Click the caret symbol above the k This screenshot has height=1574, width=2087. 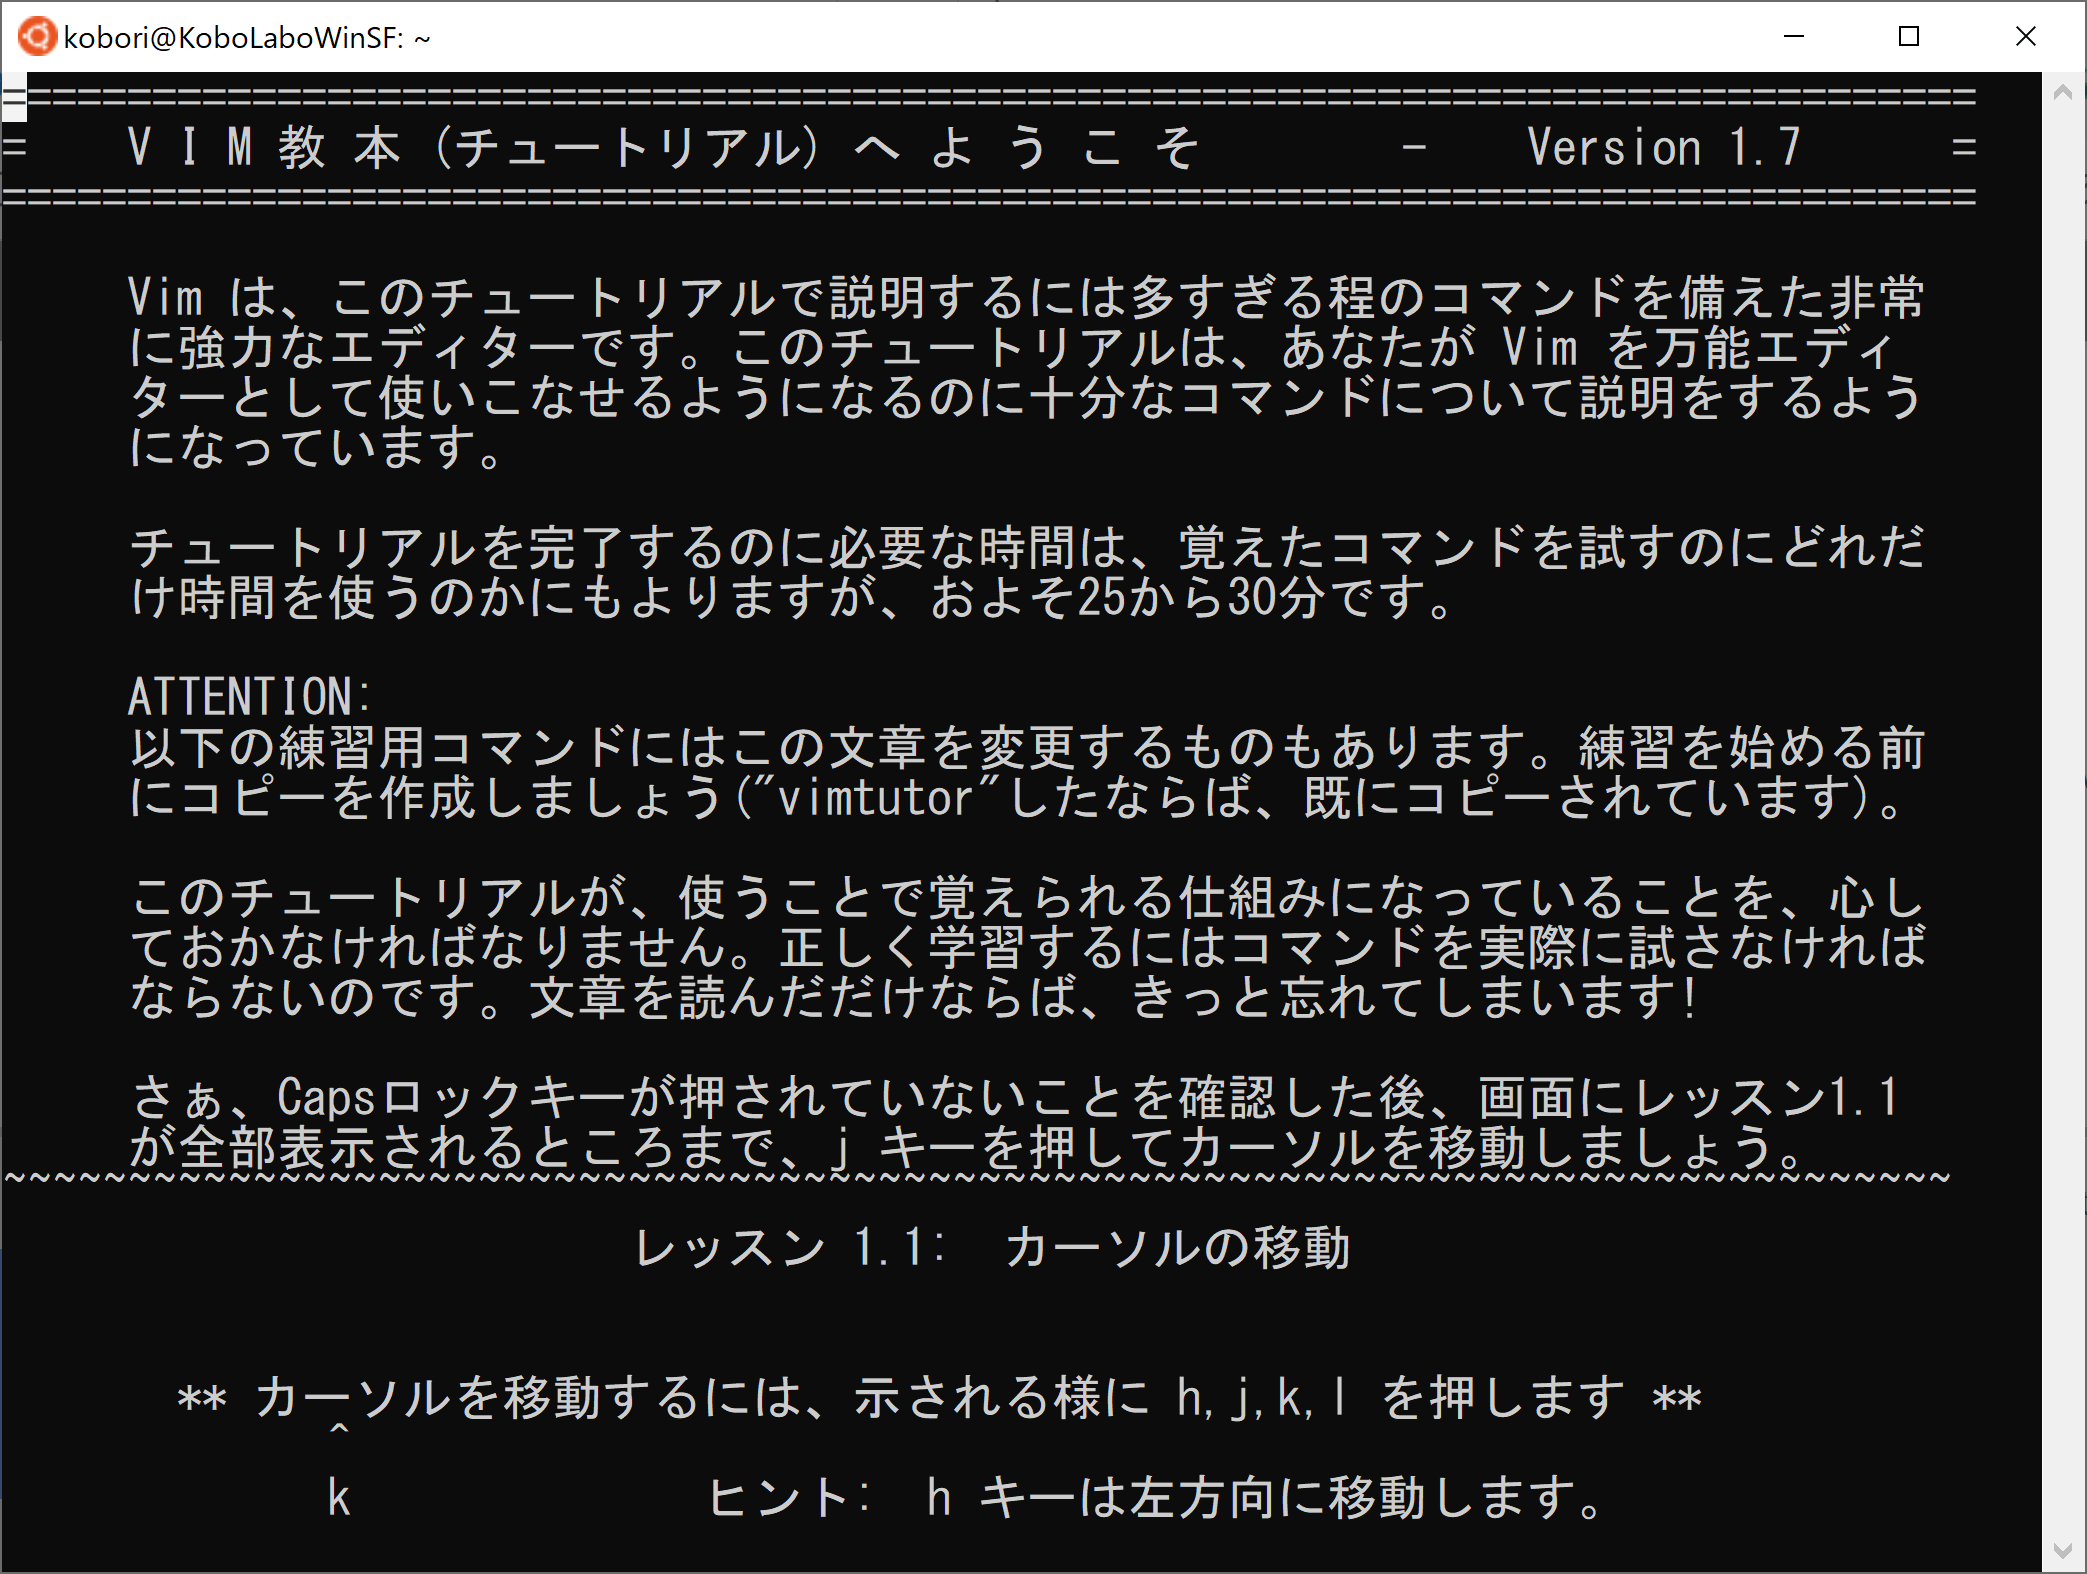click(339, 1429)
